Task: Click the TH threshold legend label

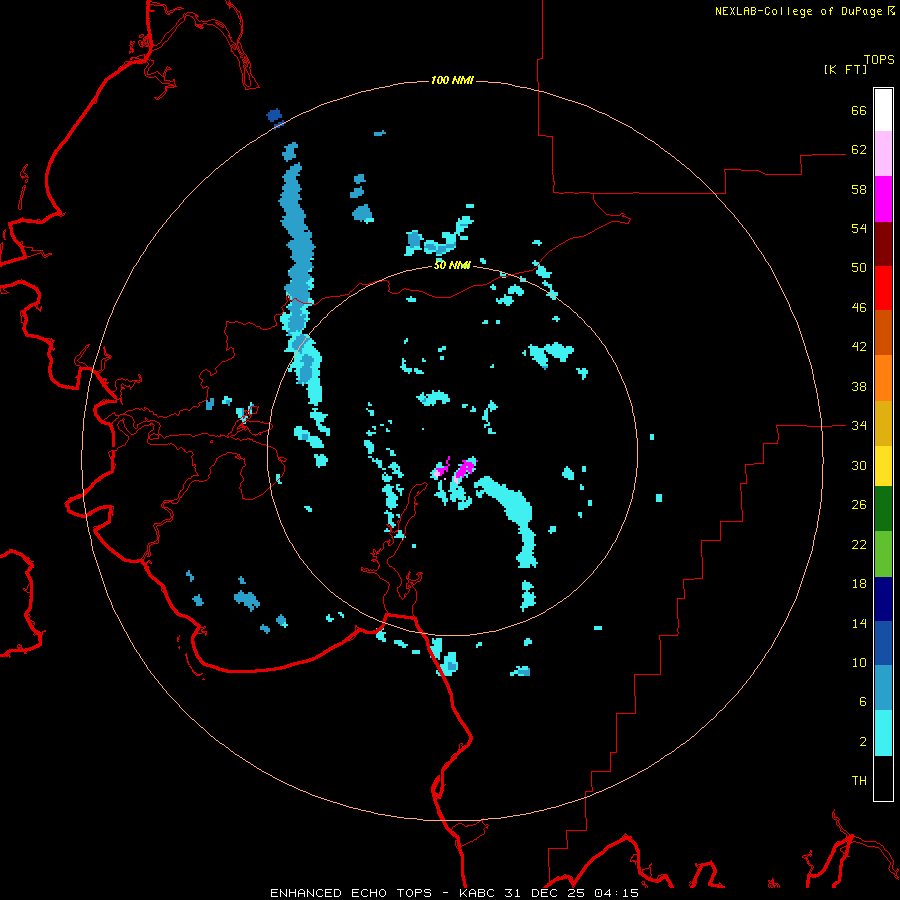Action: coord(859,781)
